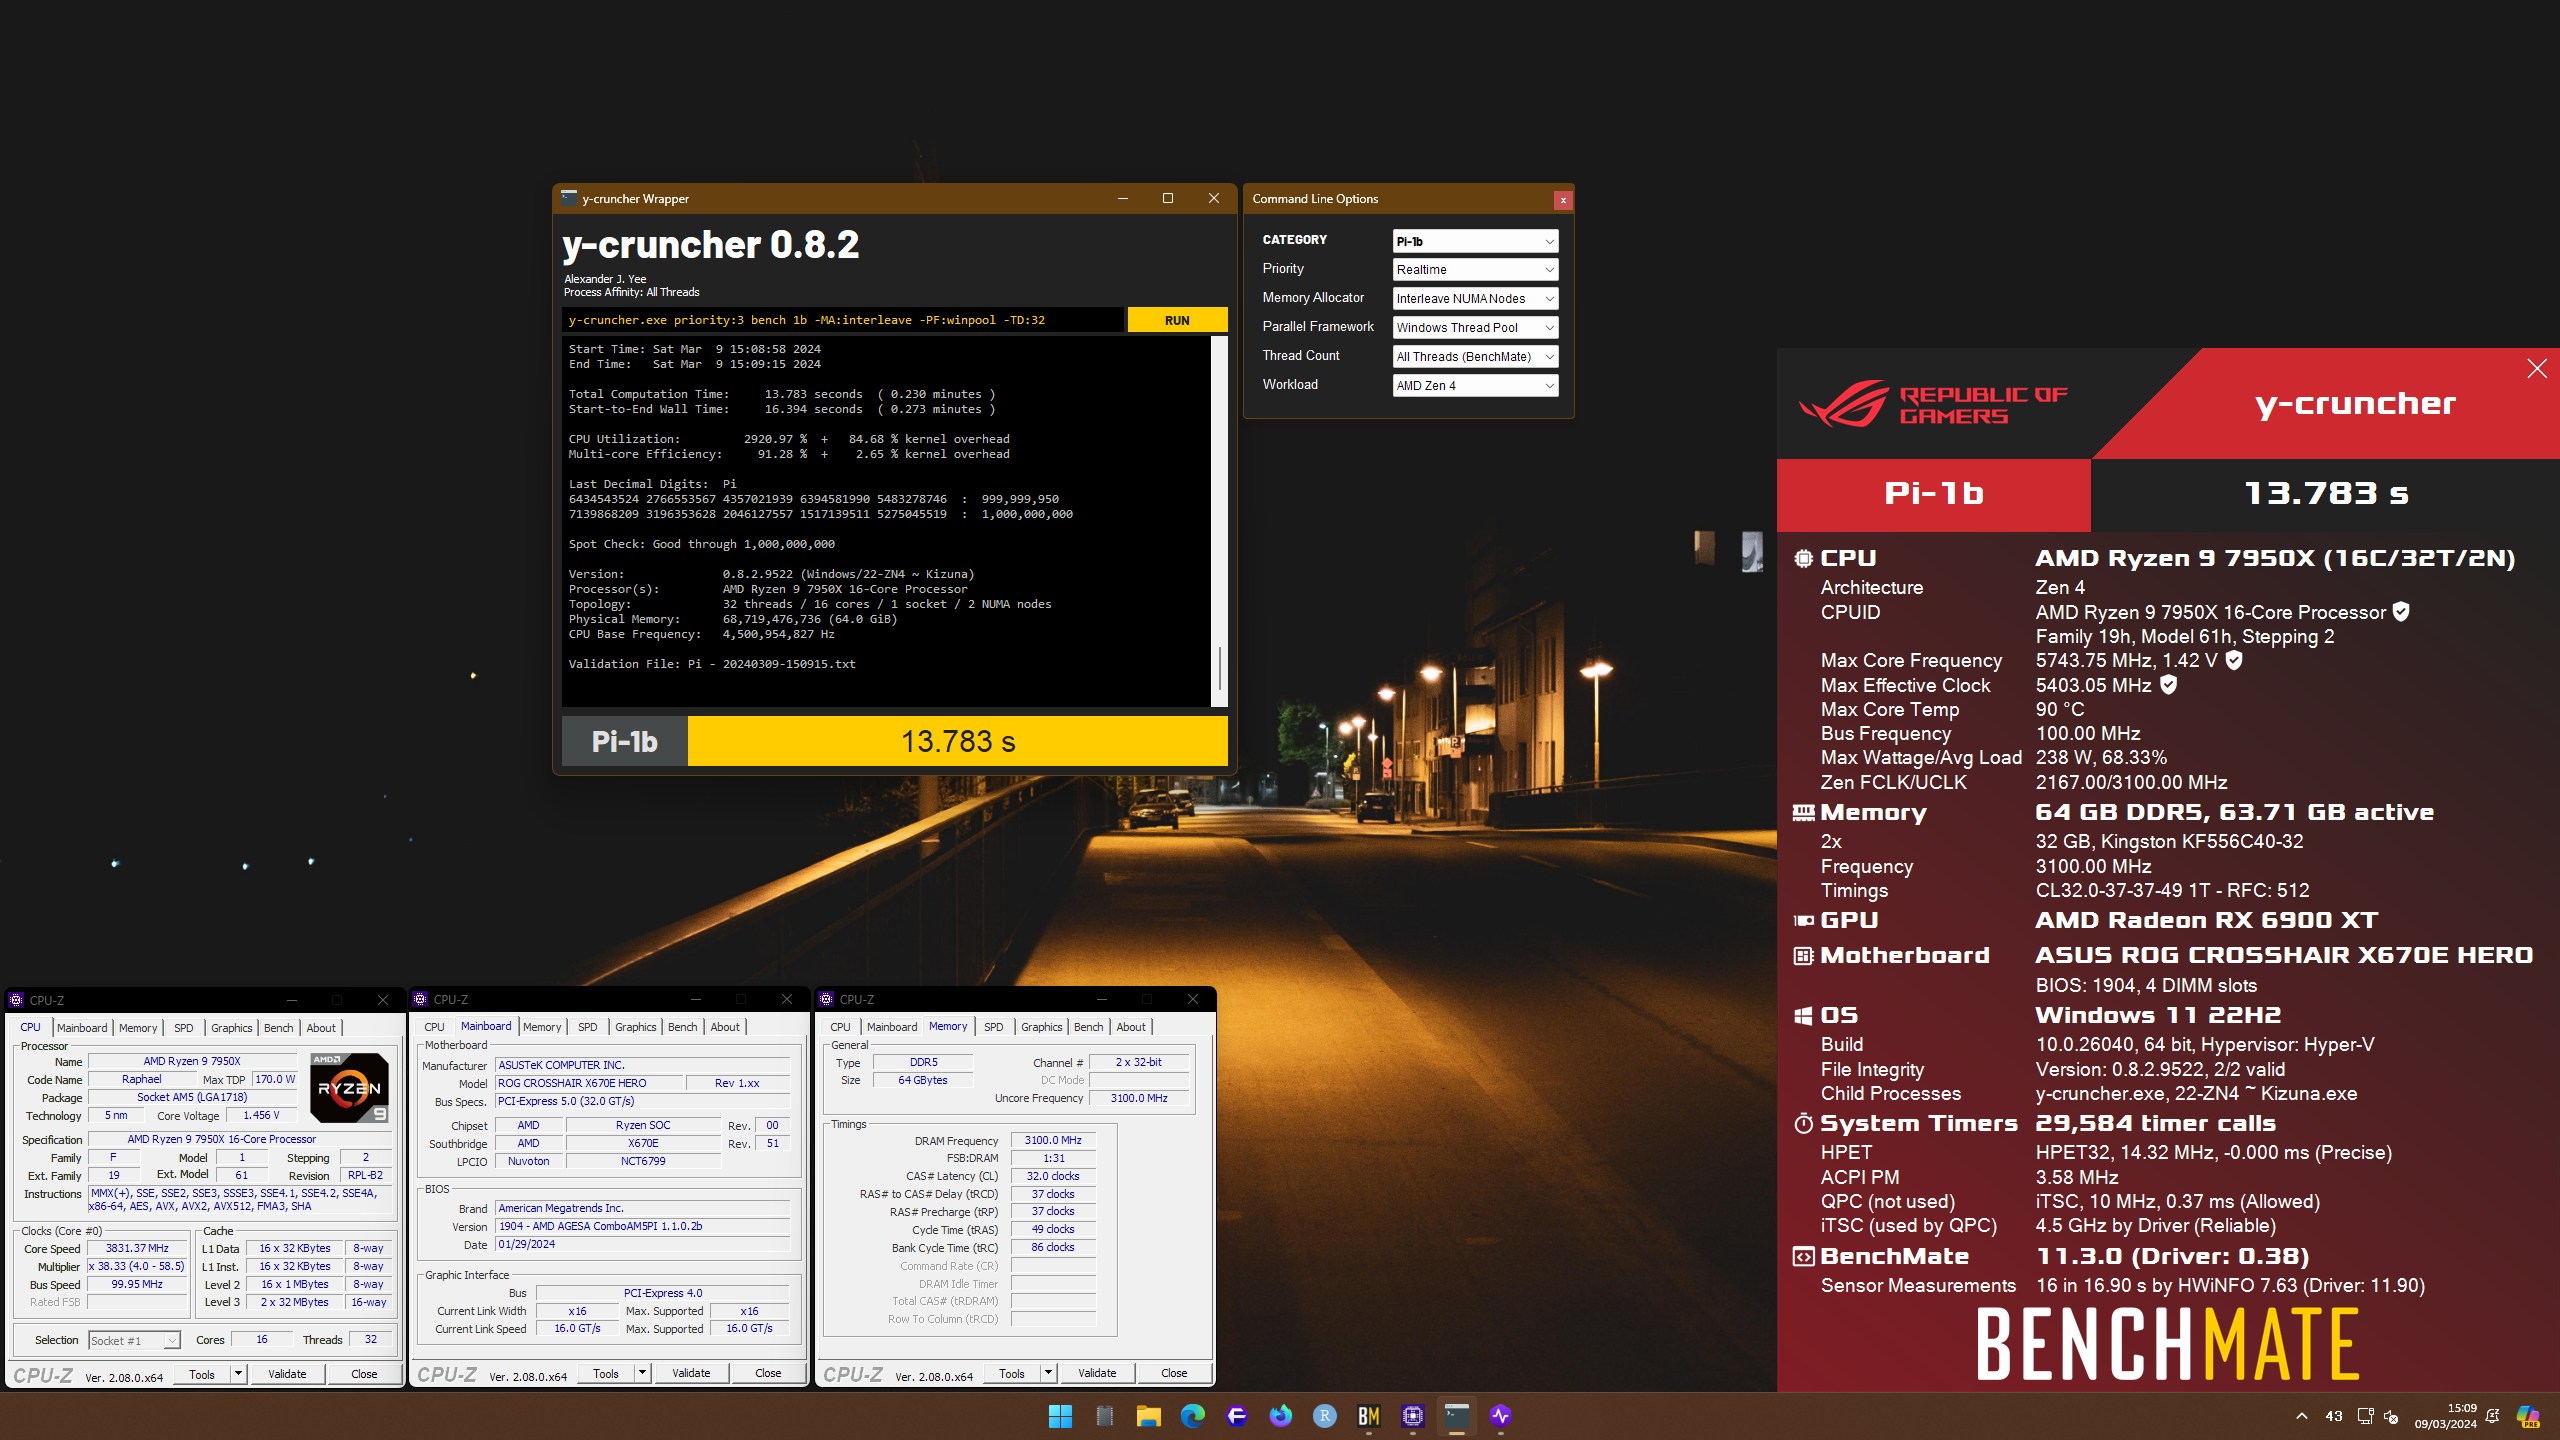
Task: Open Copilot preview icon in tray
Action: (x=2528, y=1416)
